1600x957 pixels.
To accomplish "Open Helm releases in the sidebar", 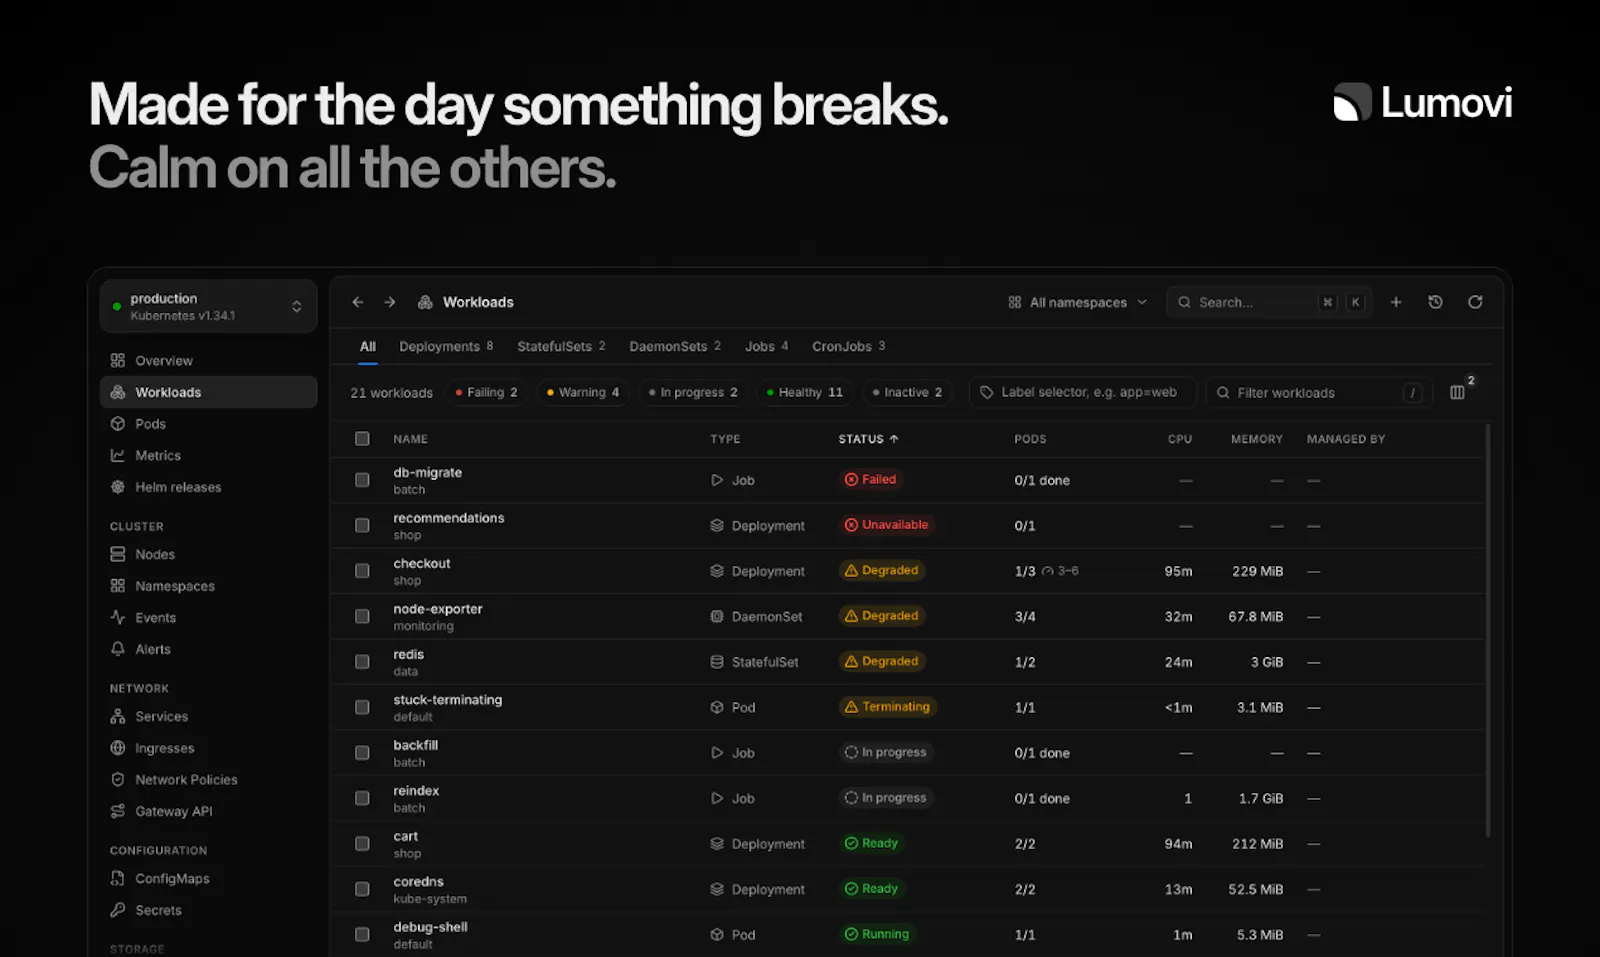I will pos(208,487).
